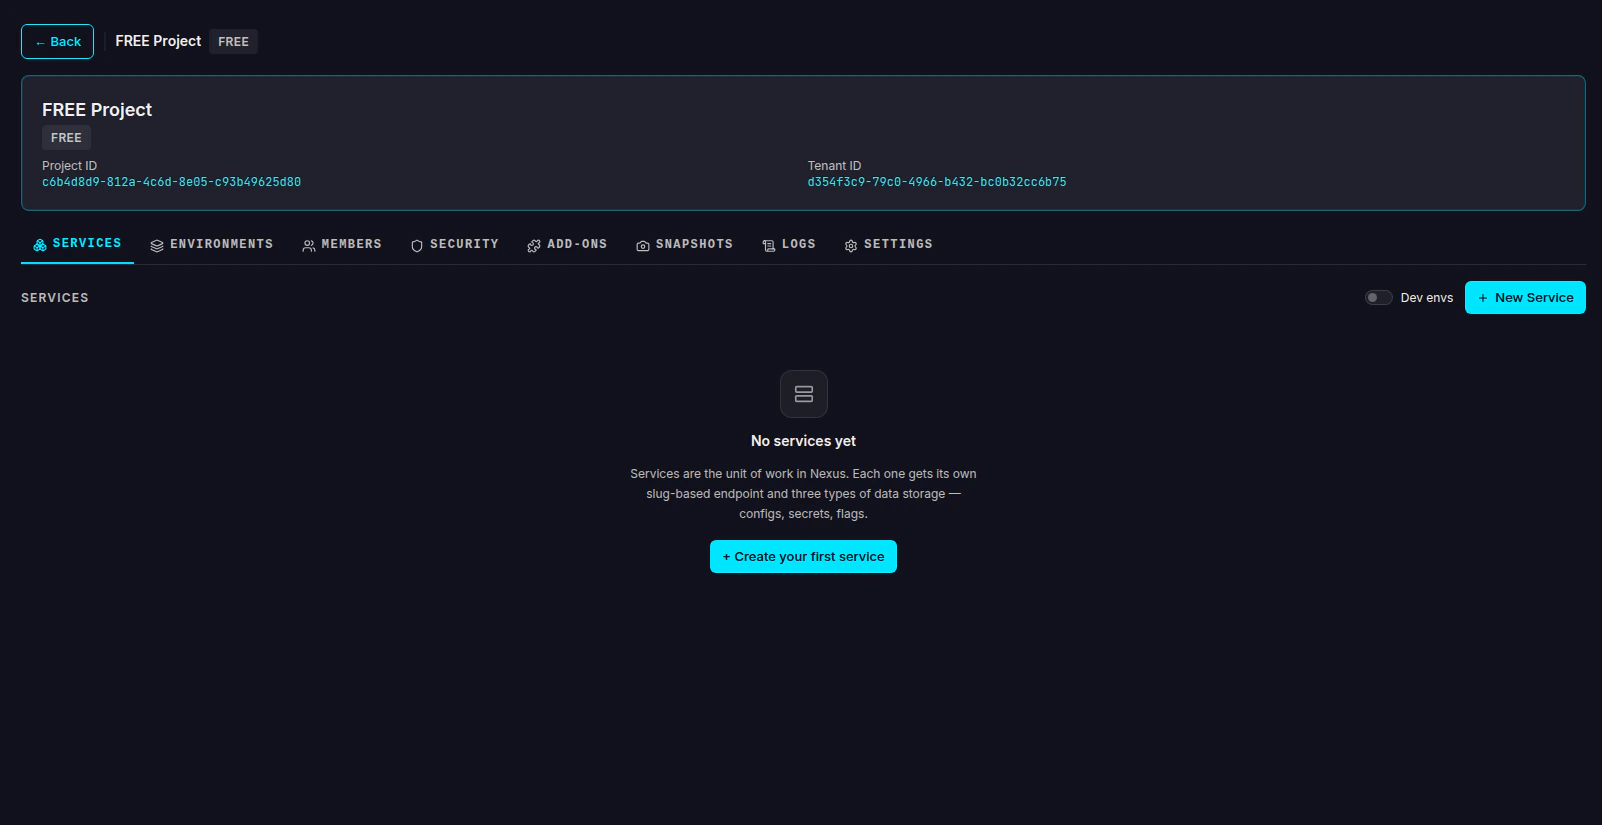Open the Settings tab
Screen dimensions: 1602x825
[889, 245]
